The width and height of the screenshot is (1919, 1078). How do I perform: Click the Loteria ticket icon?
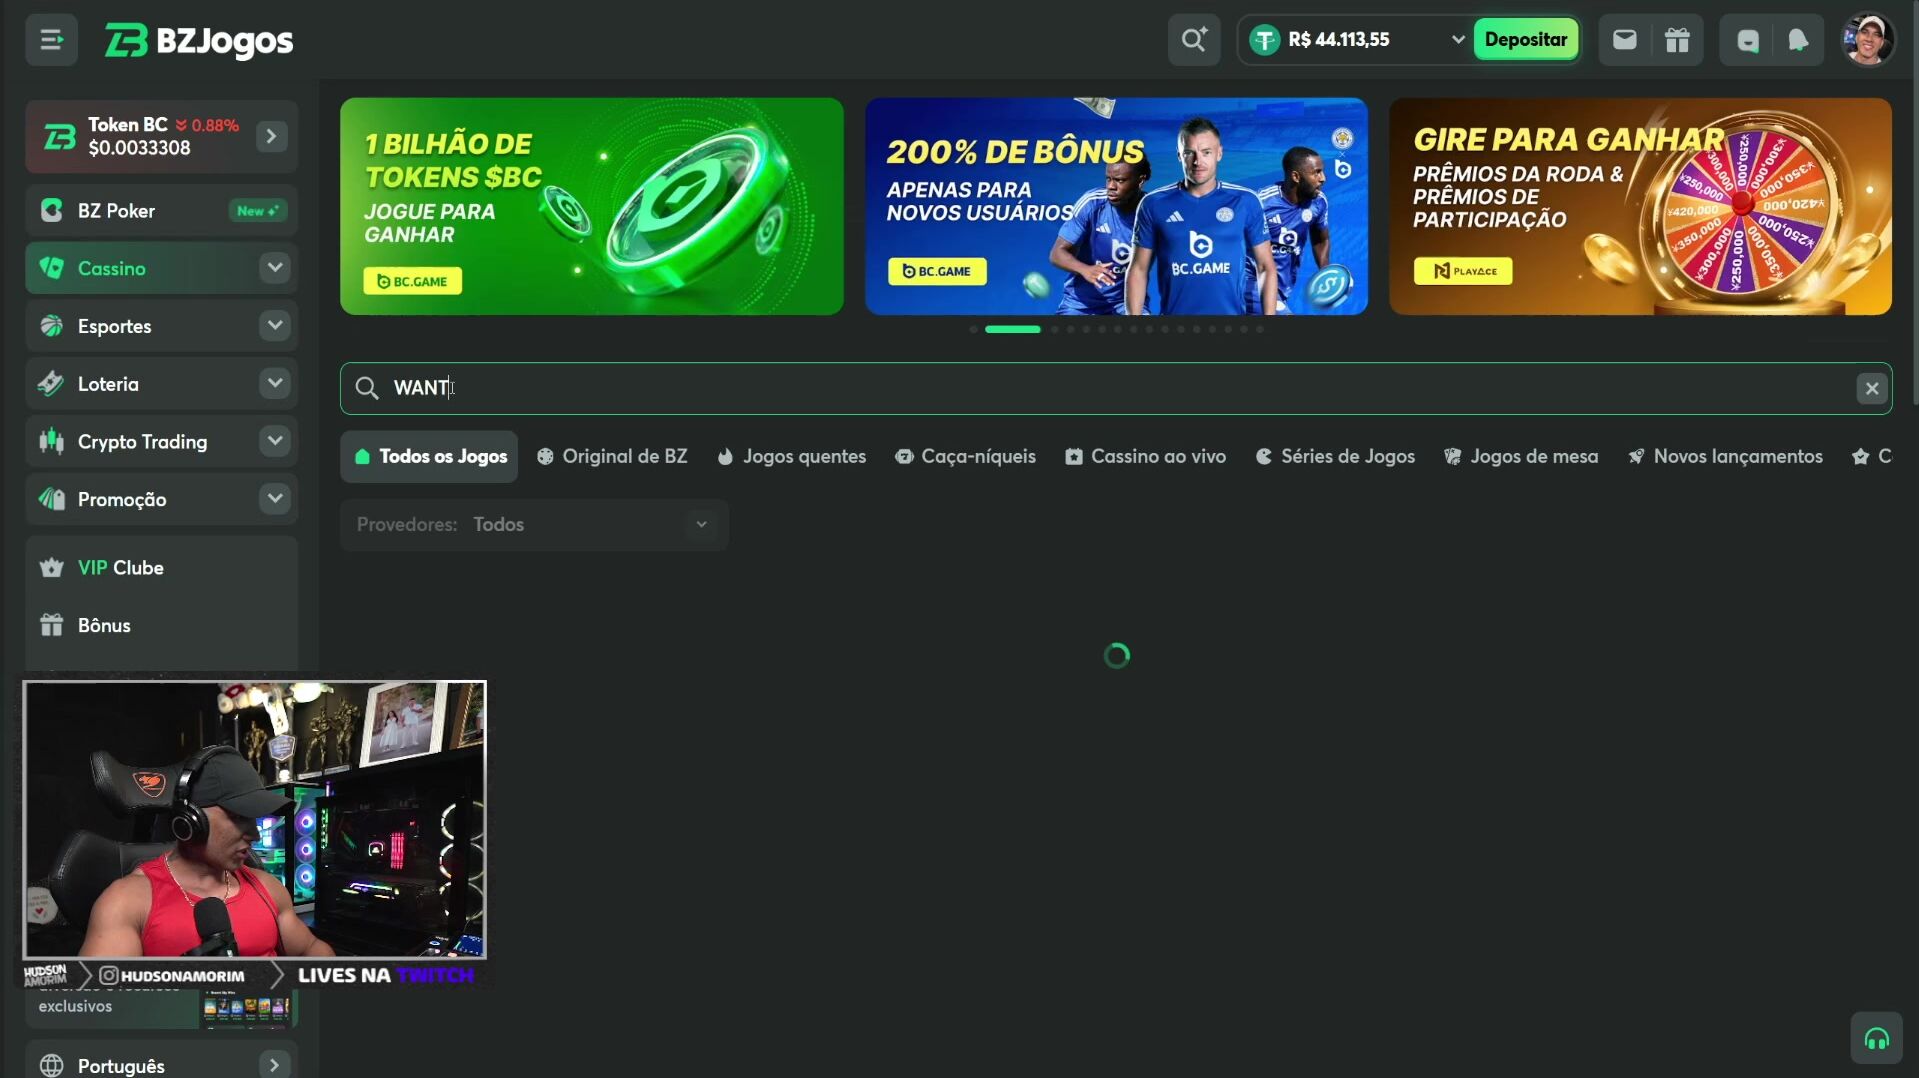tap(52, 384)
